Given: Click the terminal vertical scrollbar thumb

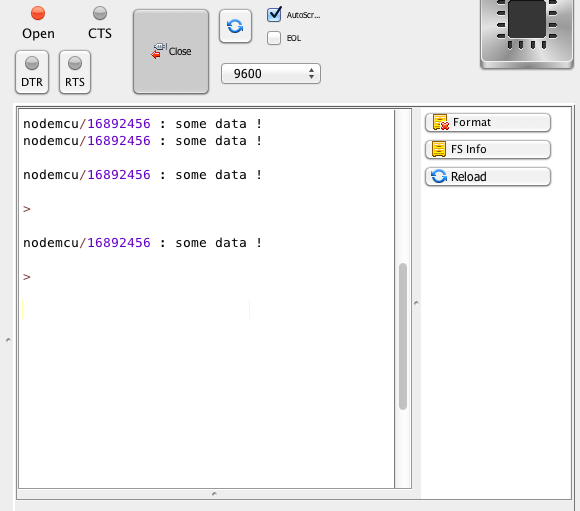Looking at the screenshot, I should click(403, 336).
